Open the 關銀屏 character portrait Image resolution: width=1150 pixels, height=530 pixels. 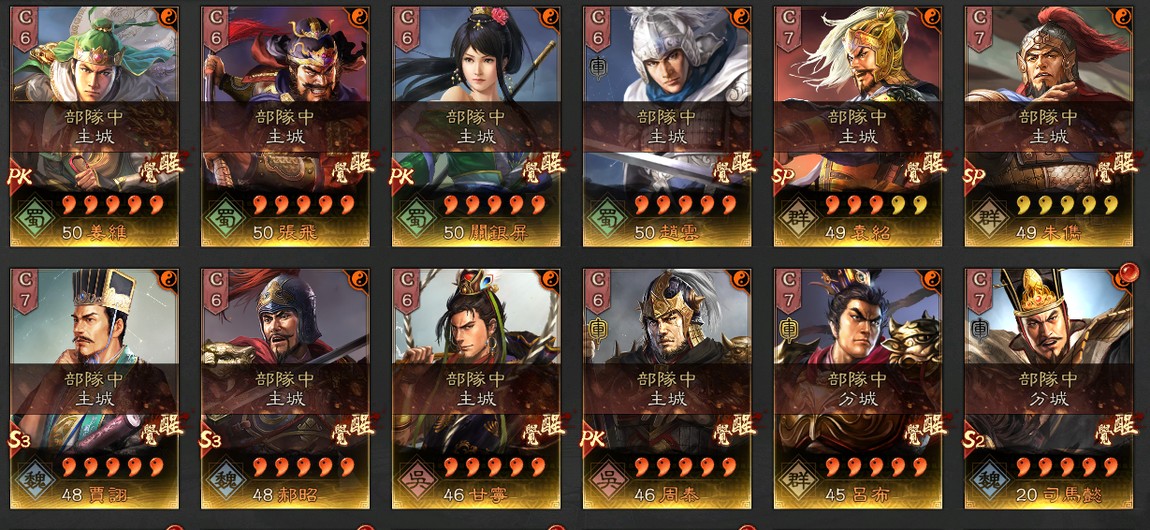tap(476, 127)
